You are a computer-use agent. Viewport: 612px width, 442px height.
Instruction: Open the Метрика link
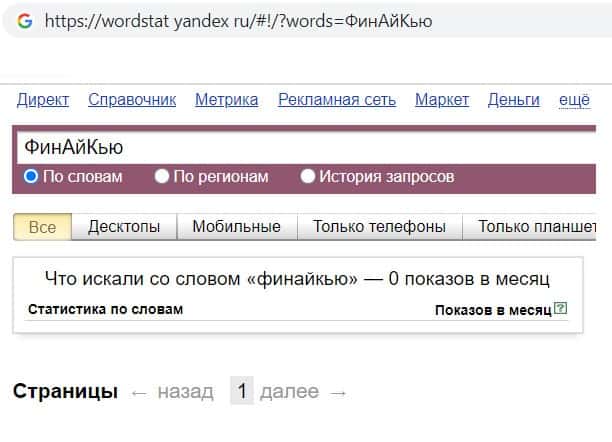(226, 99)
